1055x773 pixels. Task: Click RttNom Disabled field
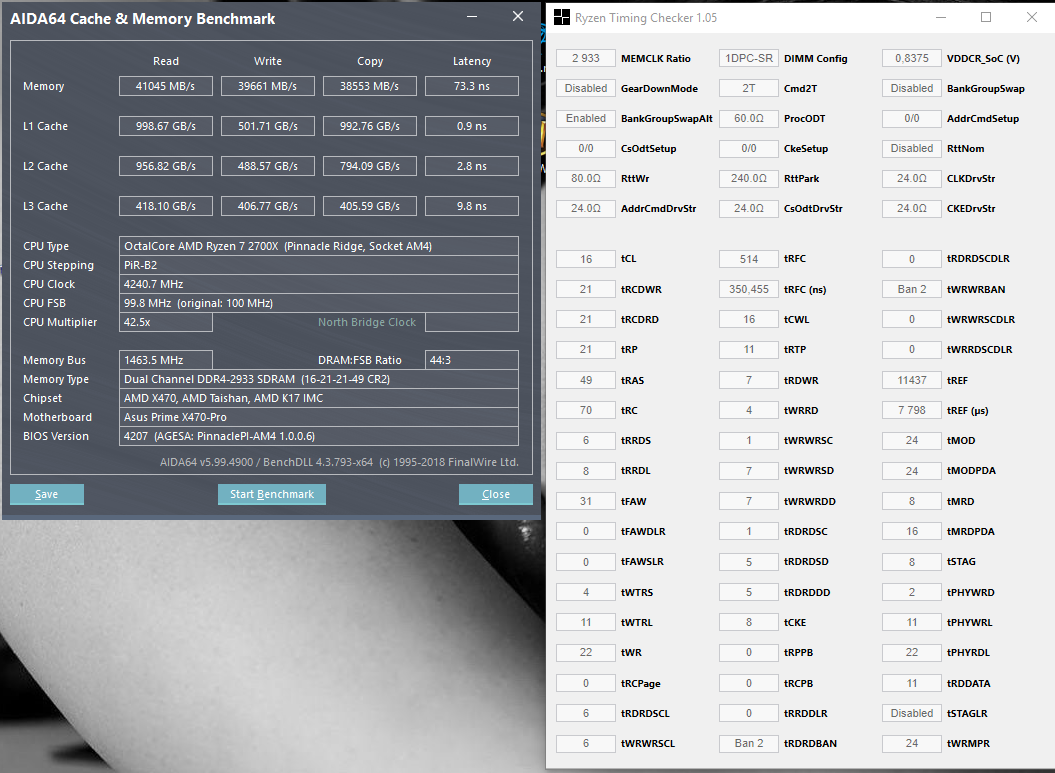pos(912,148)
